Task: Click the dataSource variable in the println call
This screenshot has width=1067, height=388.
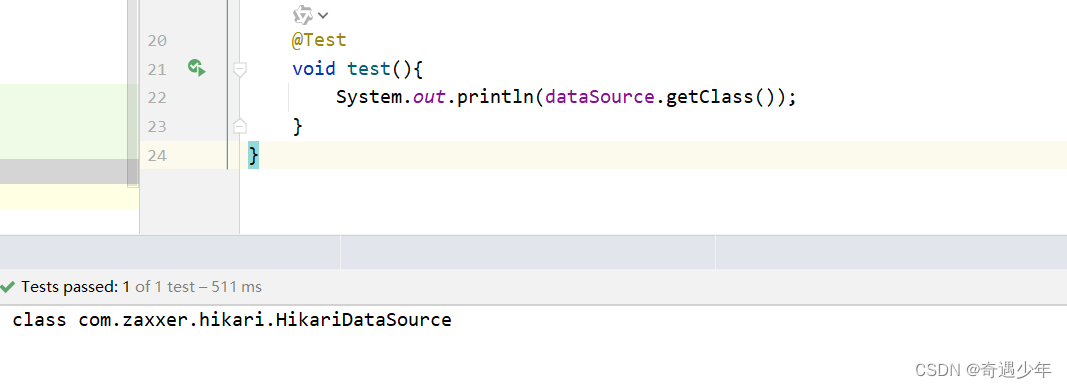Action: [601, 97]
